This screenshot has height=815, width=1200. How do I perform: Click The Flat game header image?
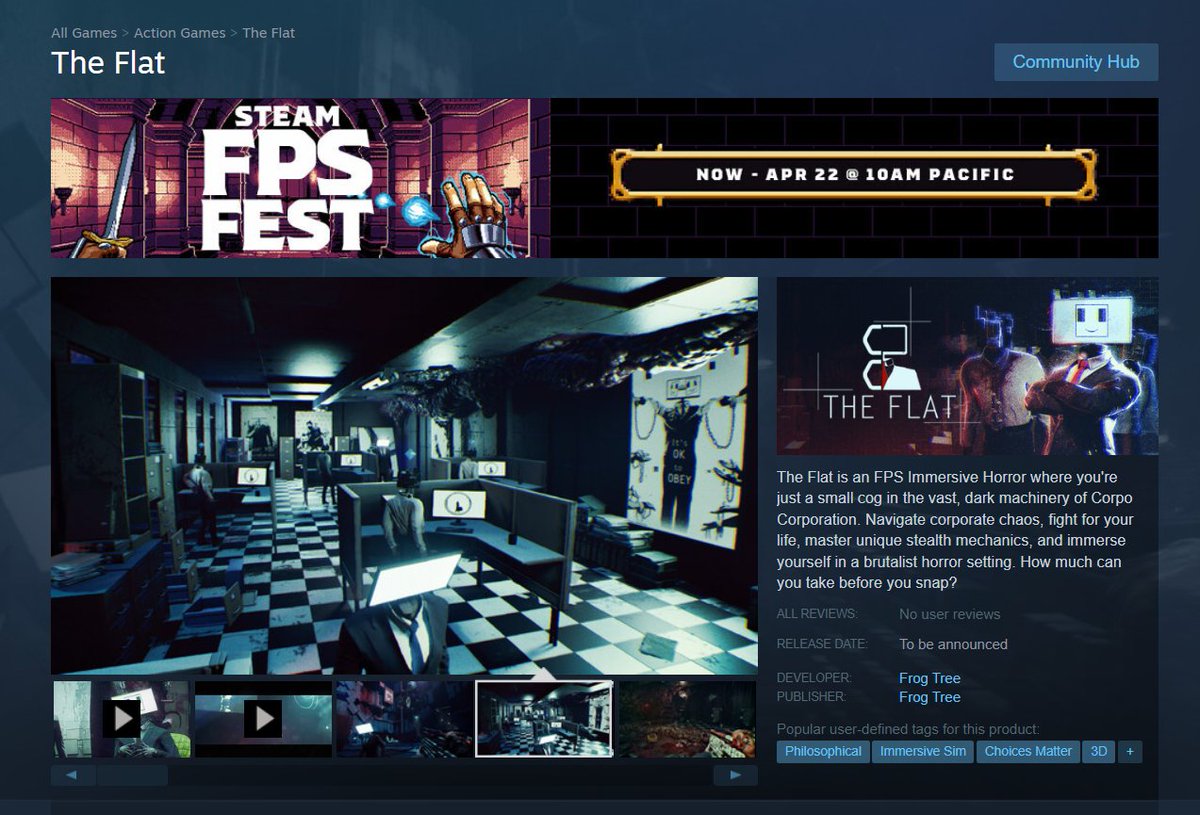pyautogui.click(x=967, y=366)
